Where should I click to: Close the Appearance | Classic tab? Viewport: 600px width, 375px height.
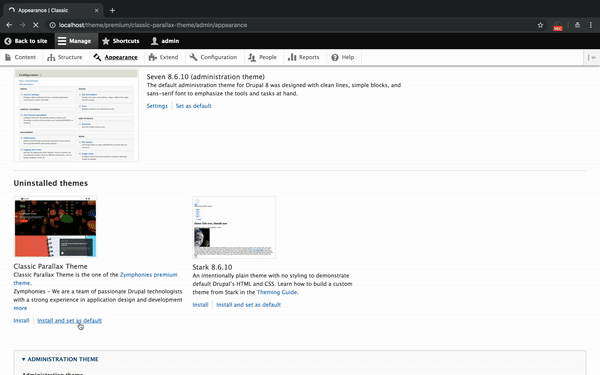pos(96,10)
